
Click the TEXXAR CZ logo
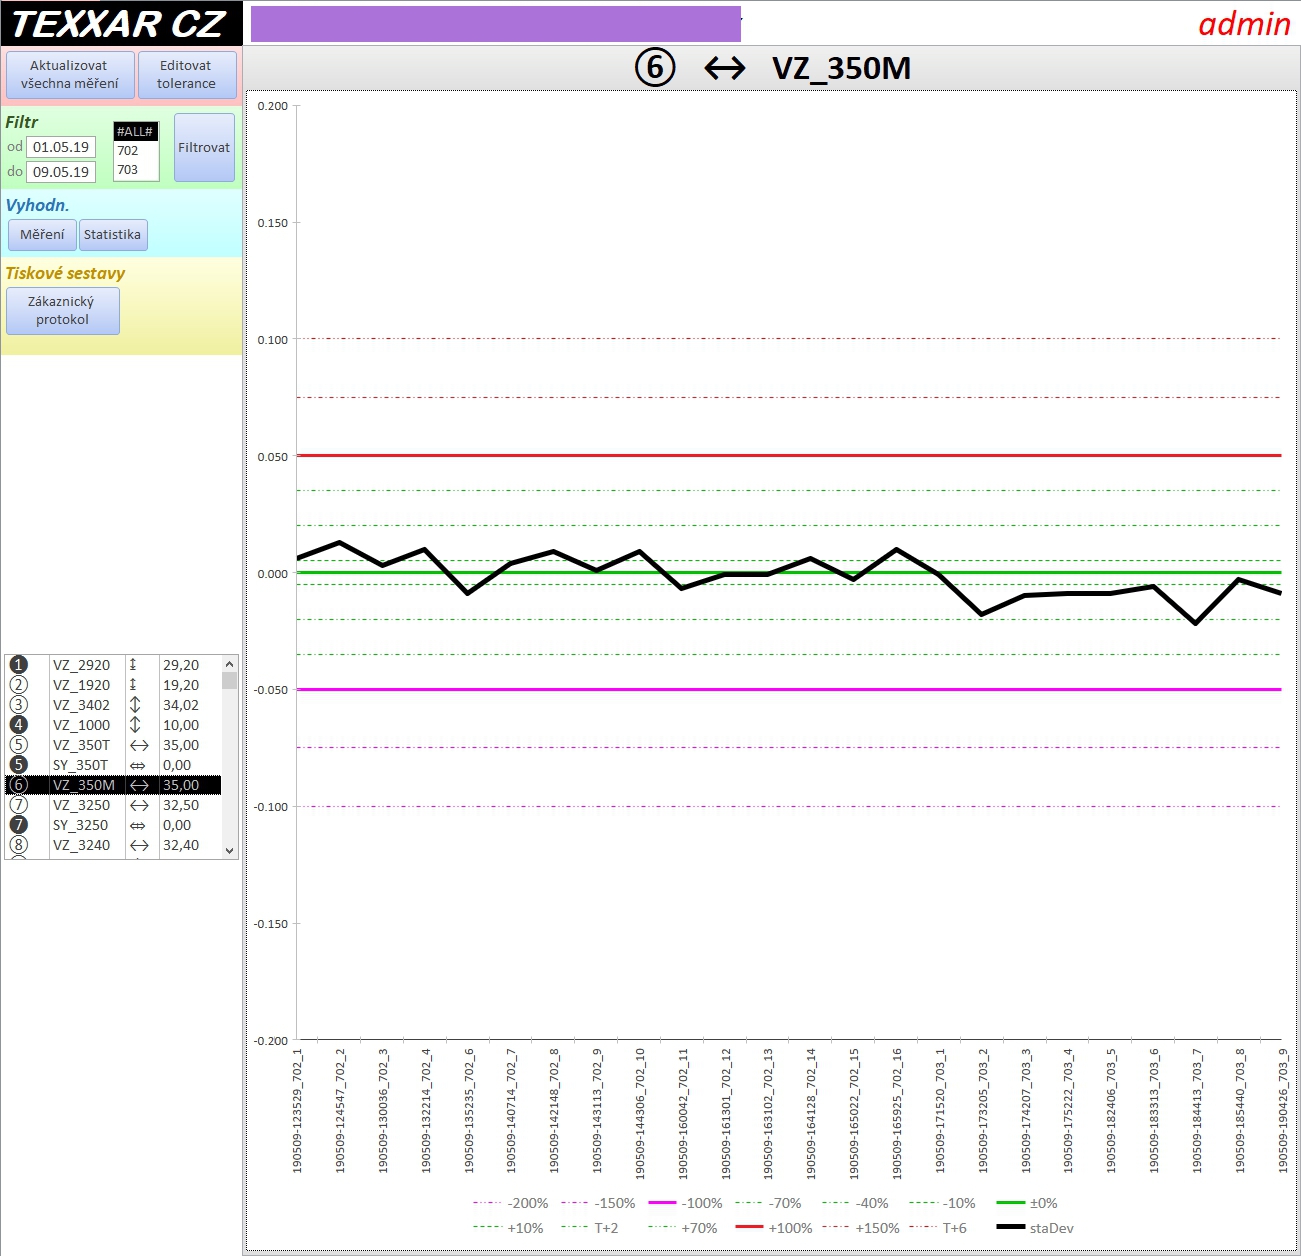(x=121, y=23)
